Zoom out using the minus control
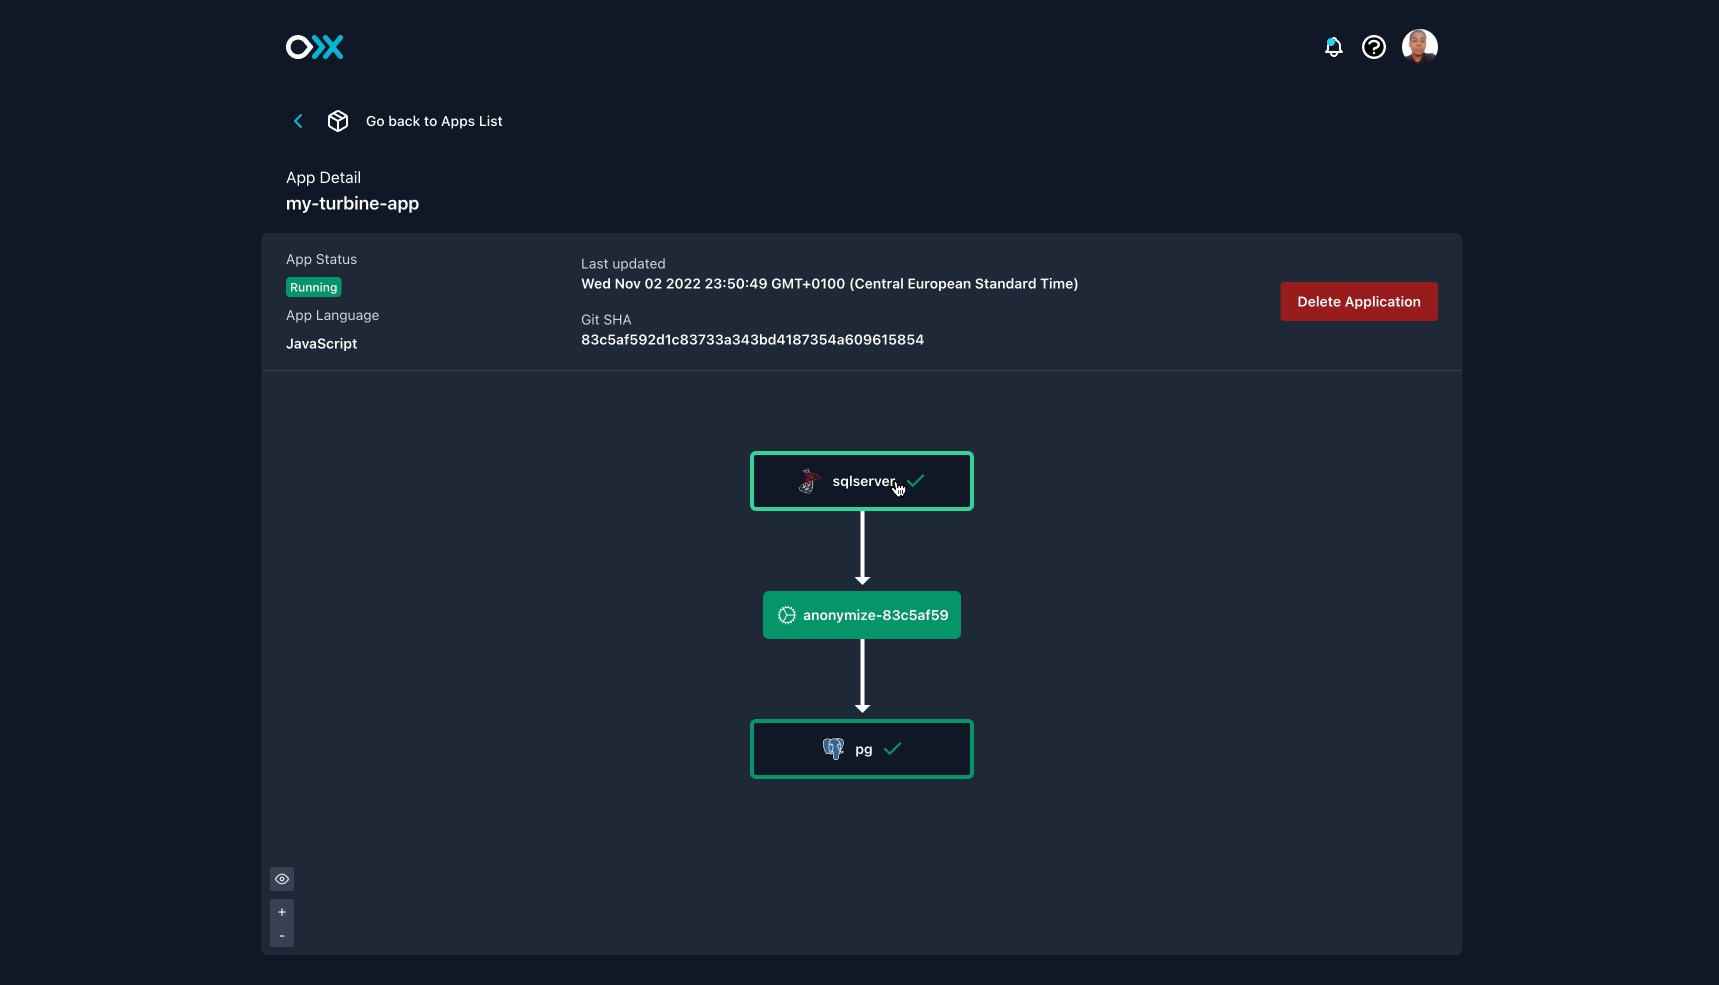 [281, 936]
